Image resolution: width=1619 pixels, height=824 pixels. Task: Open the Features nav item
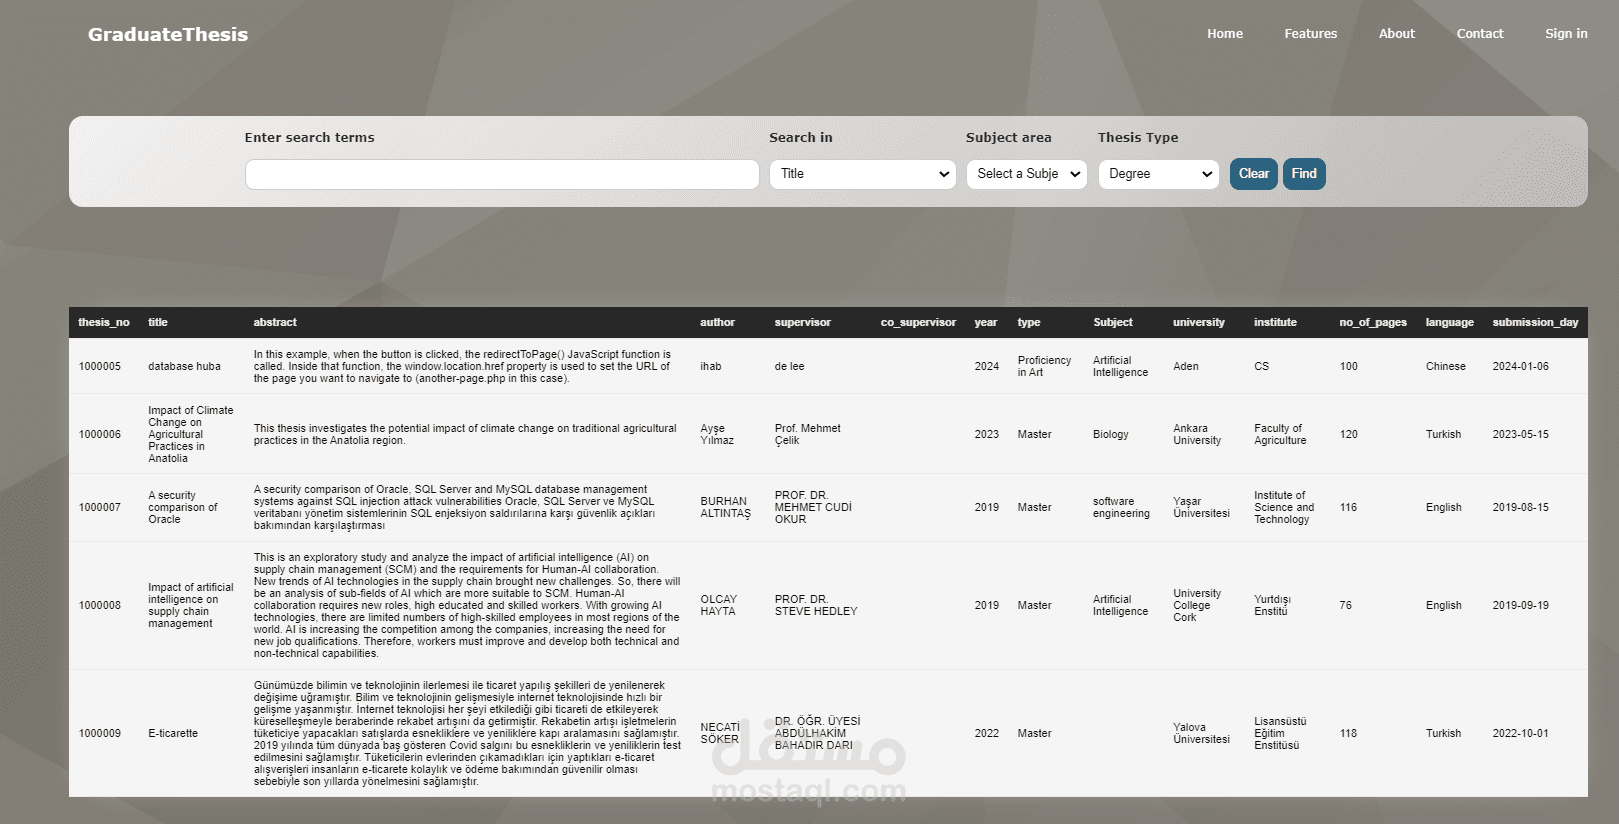(1311, 33)
